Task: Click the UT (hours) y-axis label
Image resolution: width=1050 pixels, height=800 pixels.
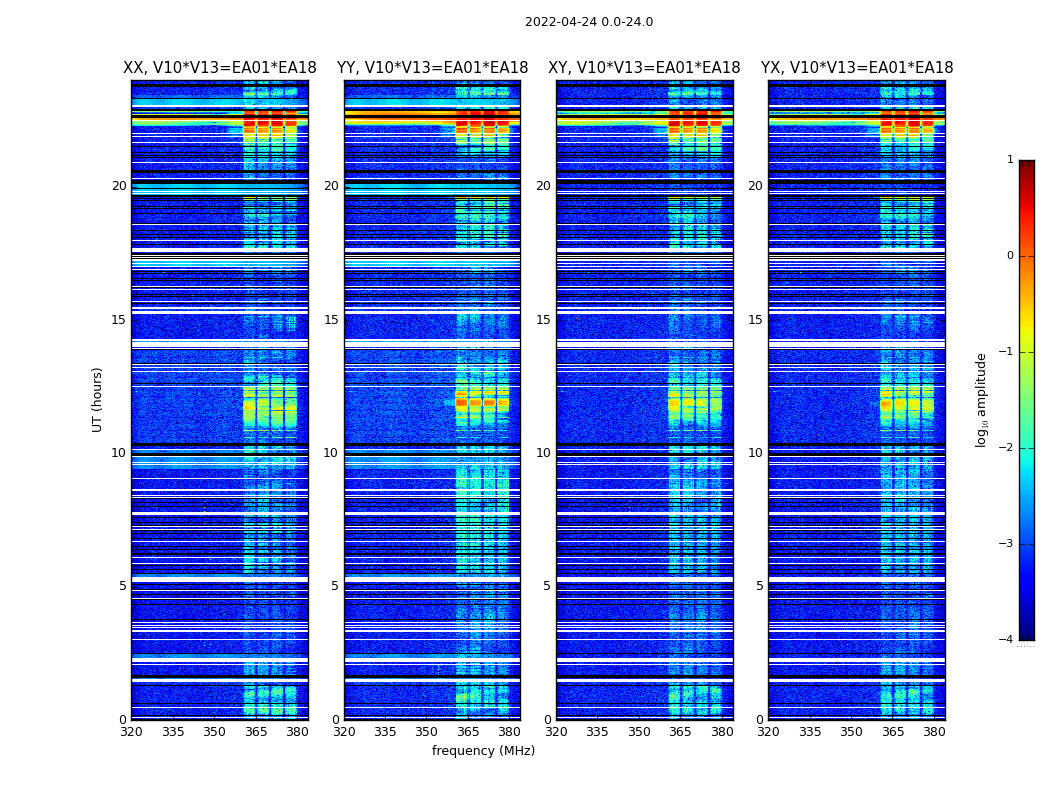Action: (98, 399)
